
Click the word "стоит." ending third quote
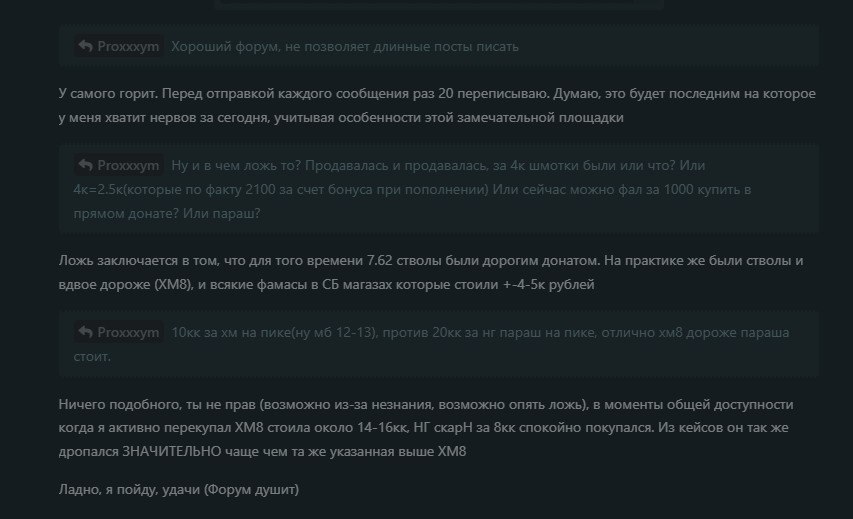92,356
